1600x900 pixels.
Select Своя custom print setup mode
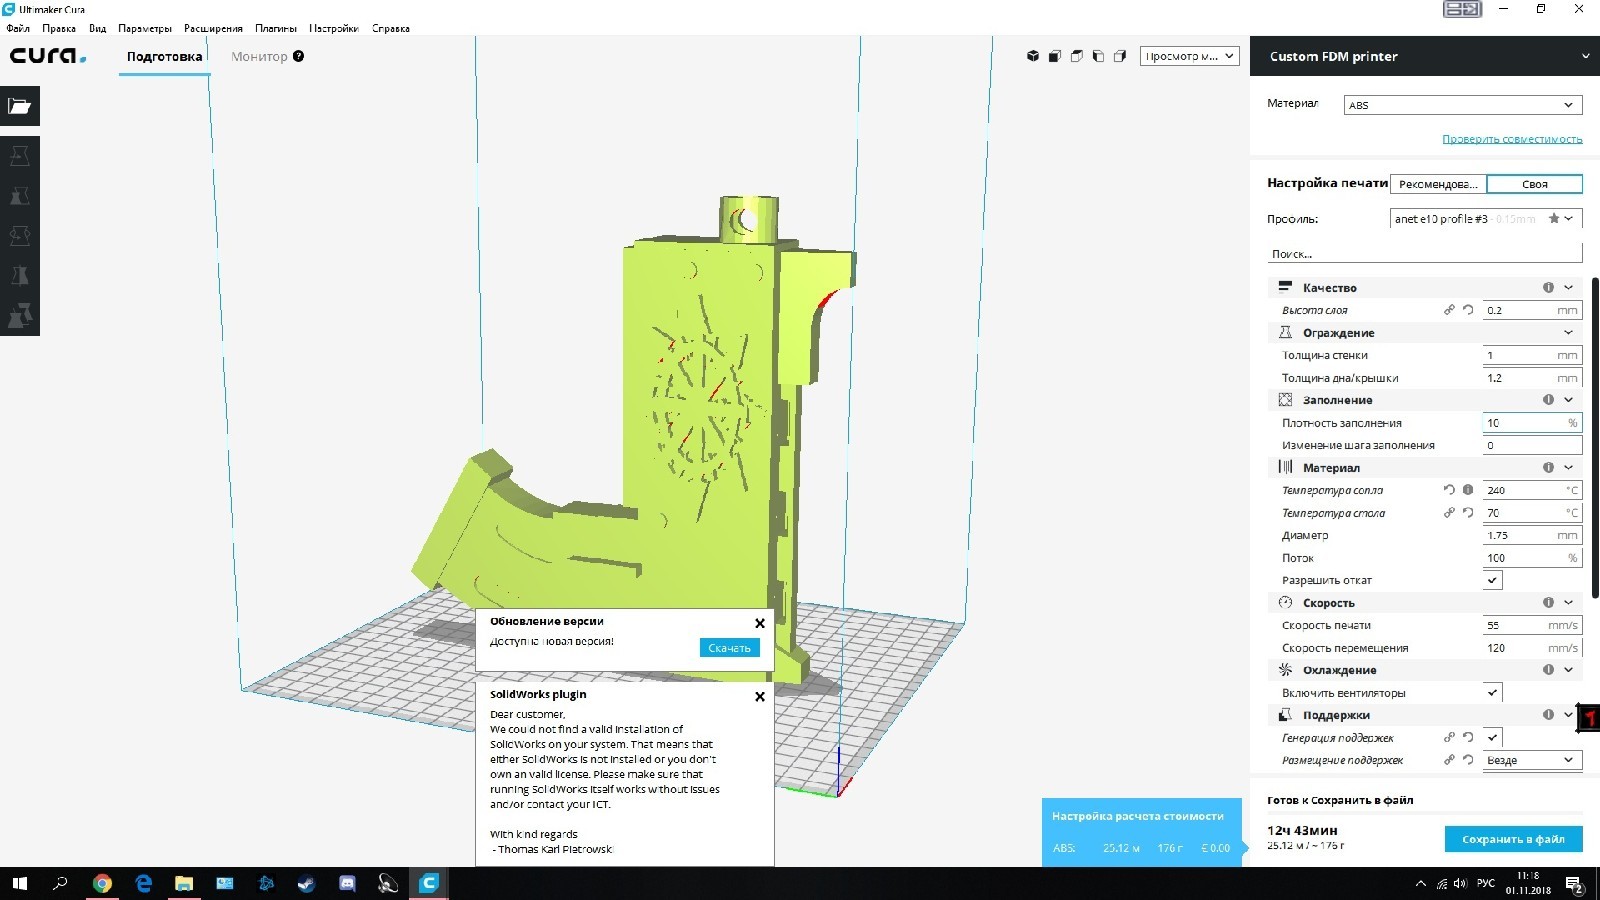click(1535, 184)
